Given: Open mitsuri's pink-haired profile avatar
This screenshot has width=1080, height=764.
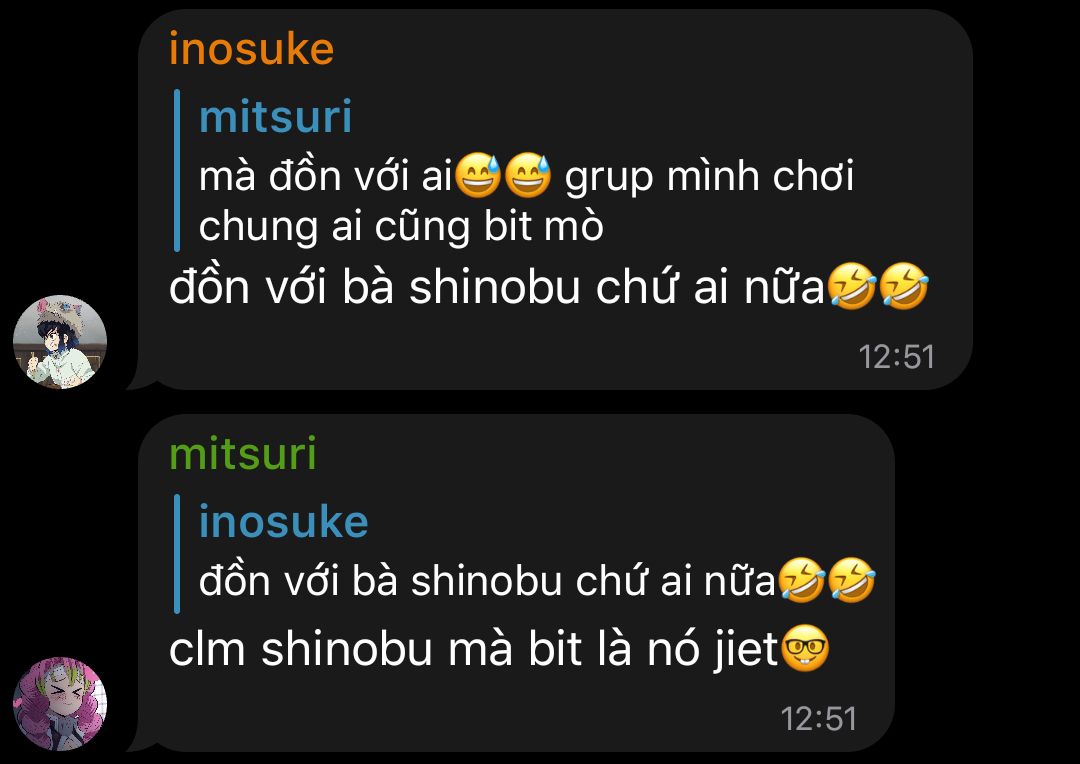Looking at the screenshot, I should pyautogui.click(x=60, y=703).
